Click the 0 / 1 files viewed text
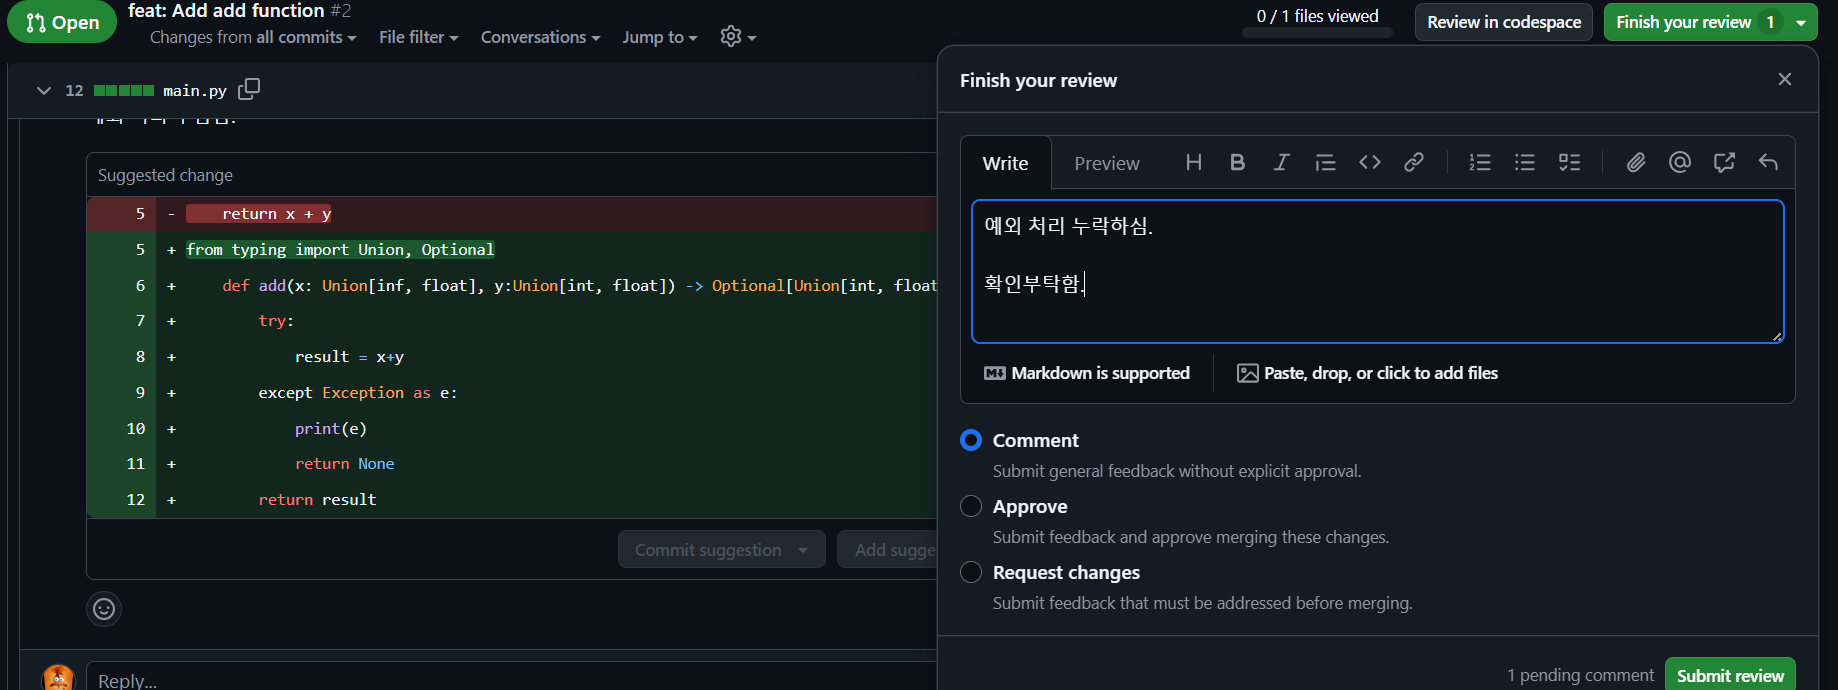The width and height of the screenshot is (1838, 690). click(x=1317, y=16)
